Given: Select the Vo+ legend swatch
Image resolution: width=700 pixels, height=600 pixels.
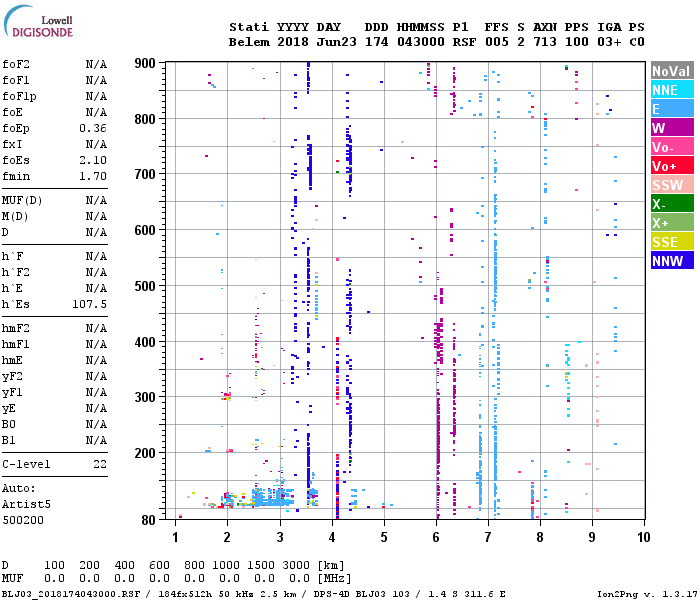Looking at the screenshot, I should [x=672, y=166].
